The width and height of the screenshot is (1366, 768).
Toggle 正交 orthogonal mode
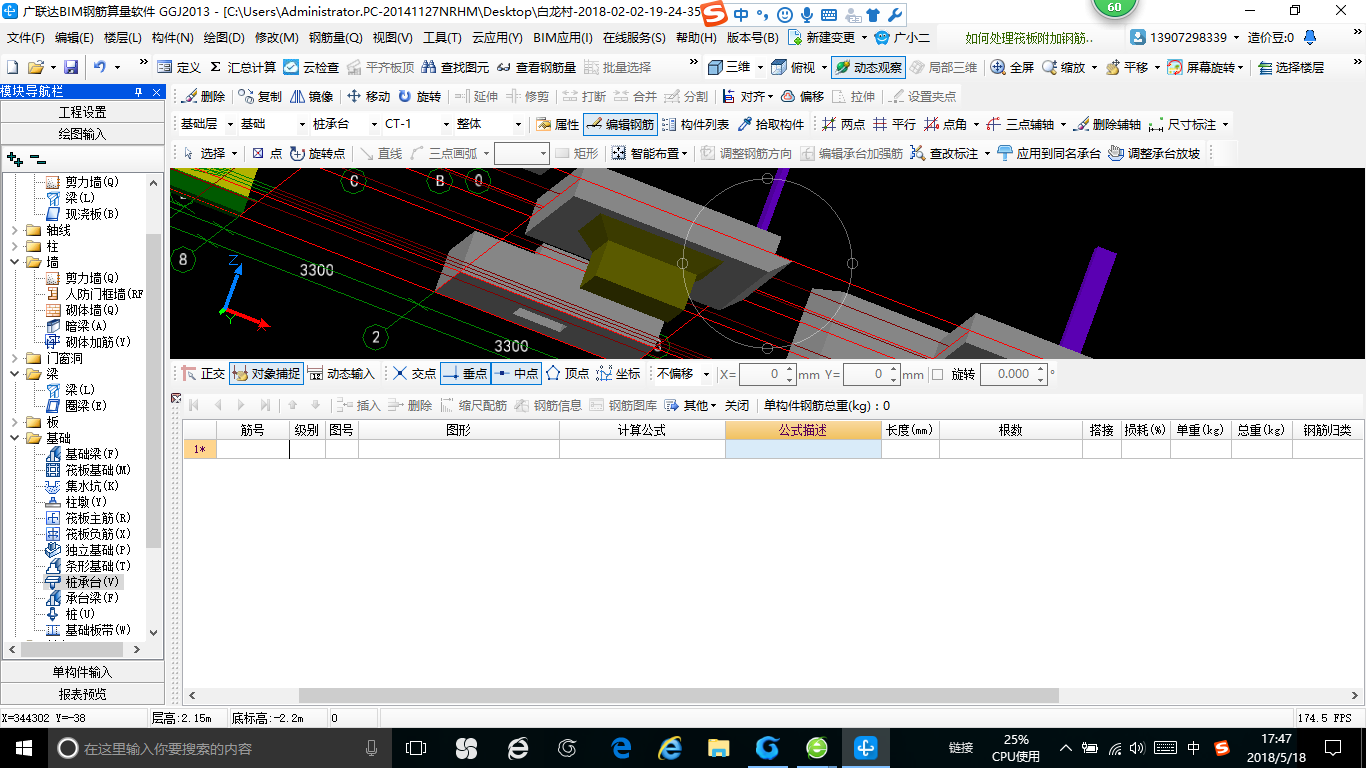click(x=203, y=373)
